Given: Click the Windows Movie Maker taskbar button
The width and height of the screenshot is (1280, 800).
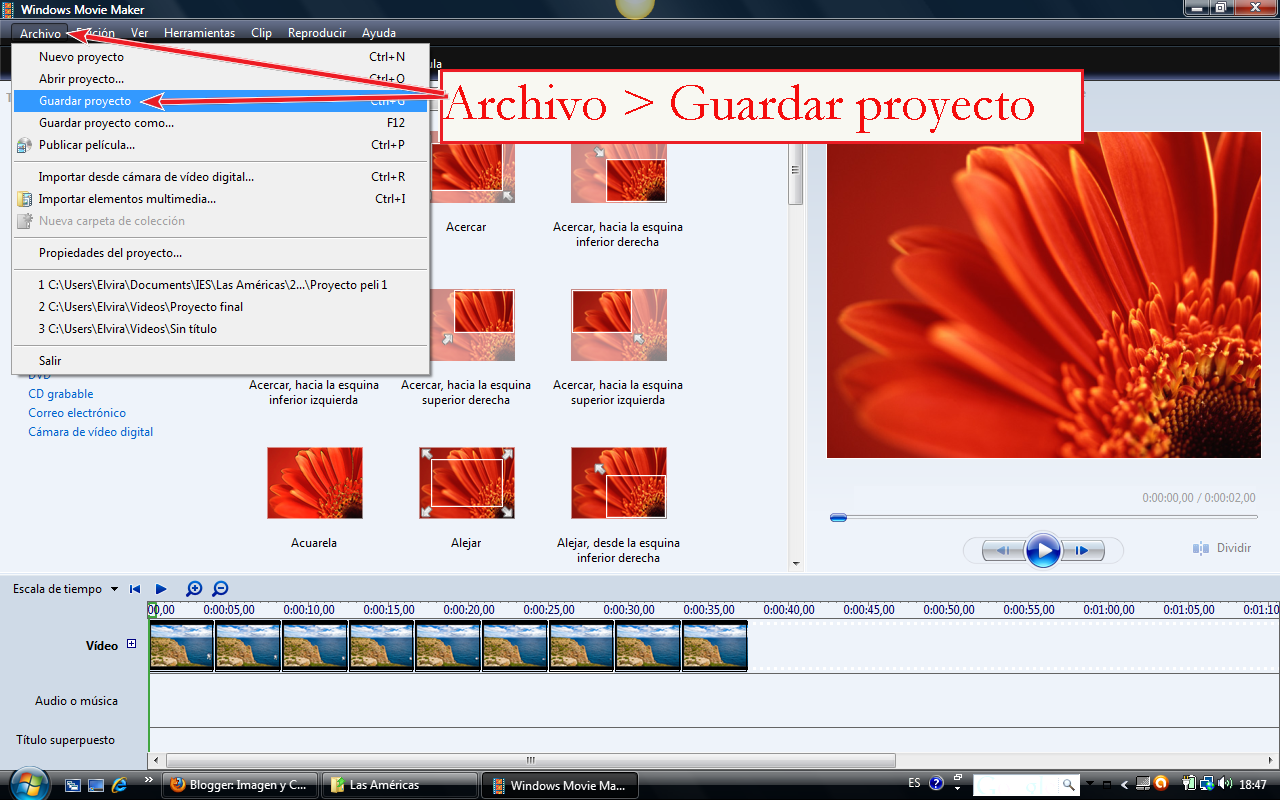Looking at the screenshot, I should 560,785.
